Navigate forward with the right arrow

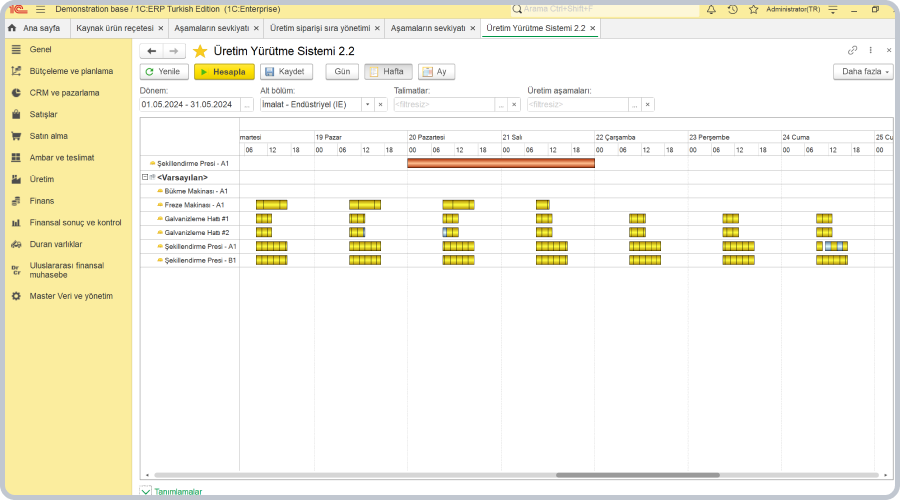pos(174,51)
